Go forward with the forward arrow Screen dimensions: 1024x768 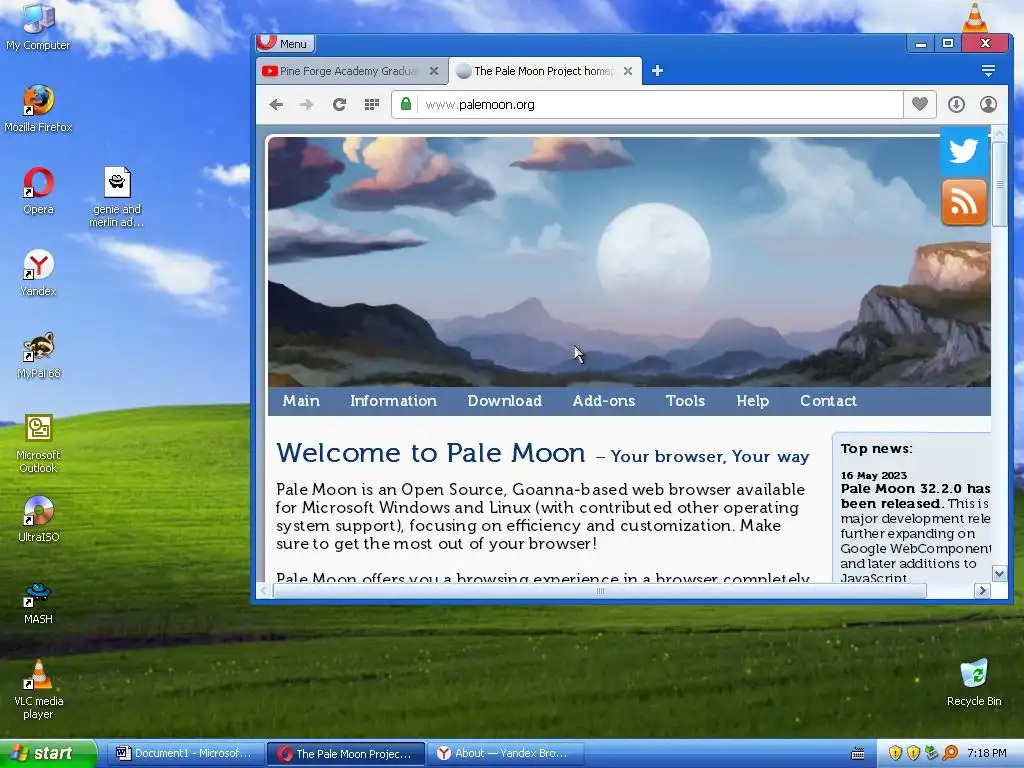[307, 104]
